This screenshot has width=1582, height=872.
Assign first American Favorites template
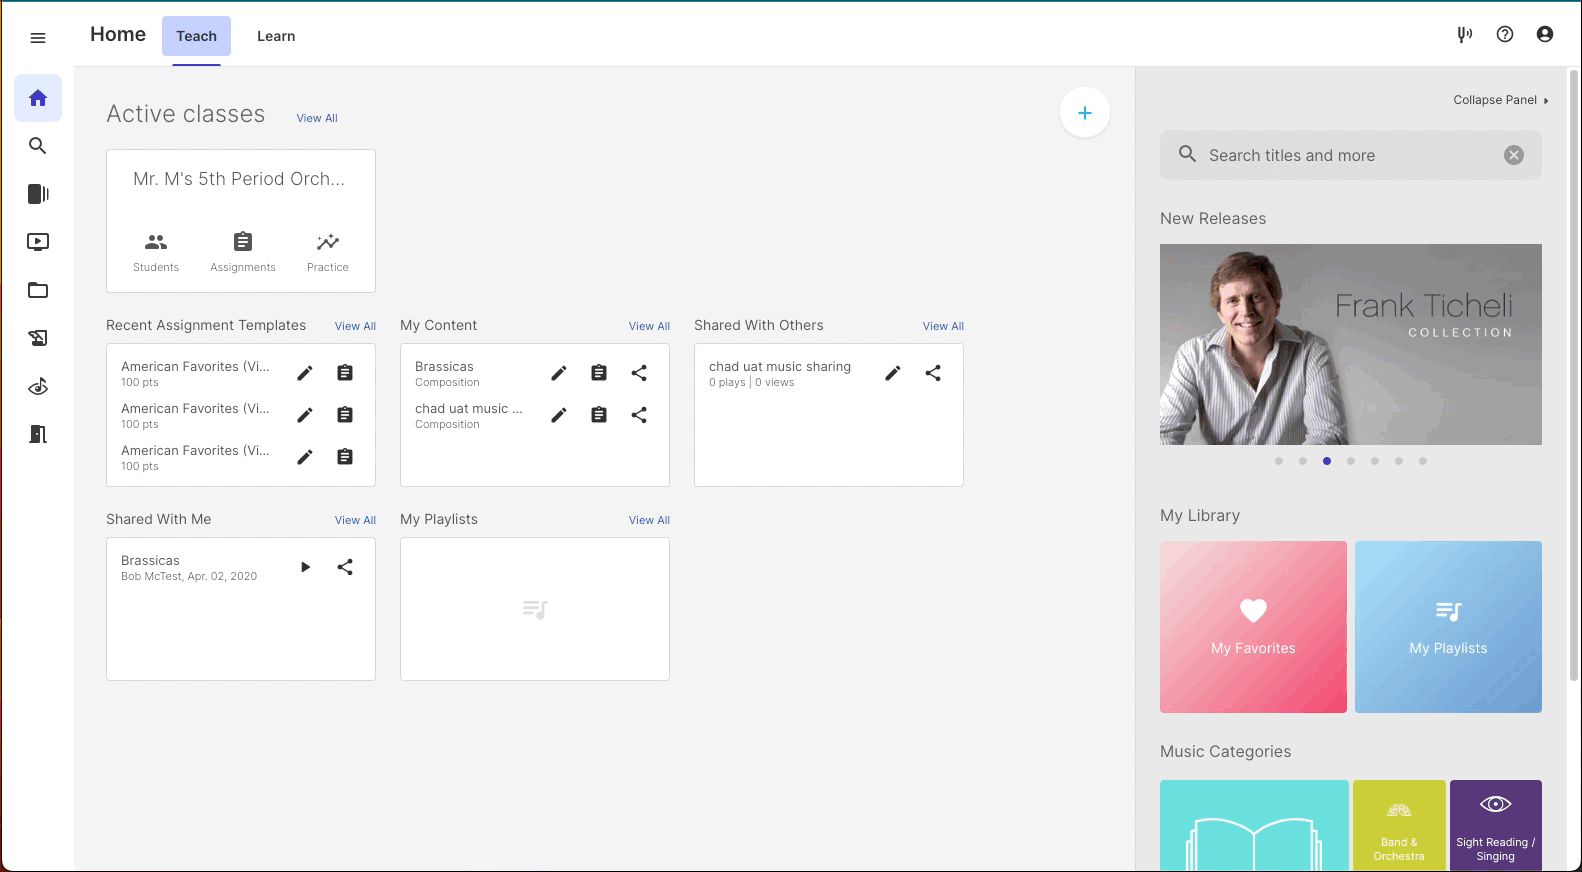(345, 373)
